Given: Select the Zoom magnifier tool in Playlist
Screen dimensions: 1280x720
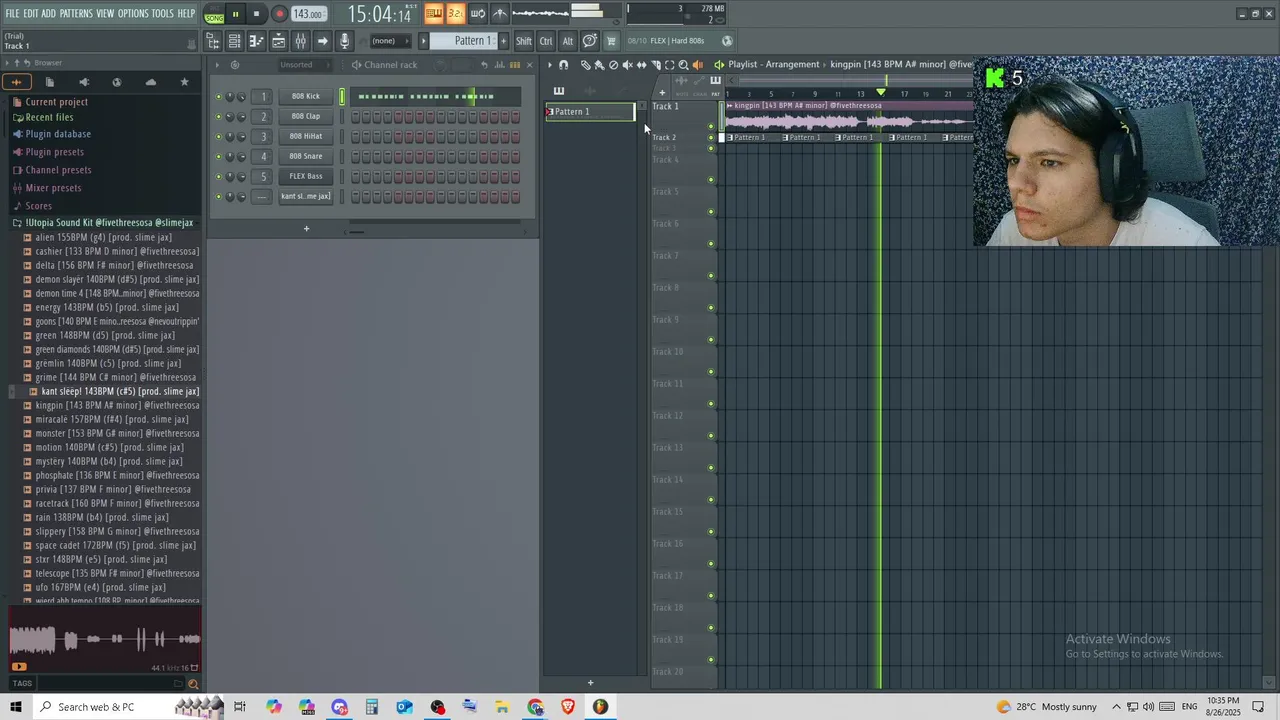Looking at the screenshot, I should (684, 65).
